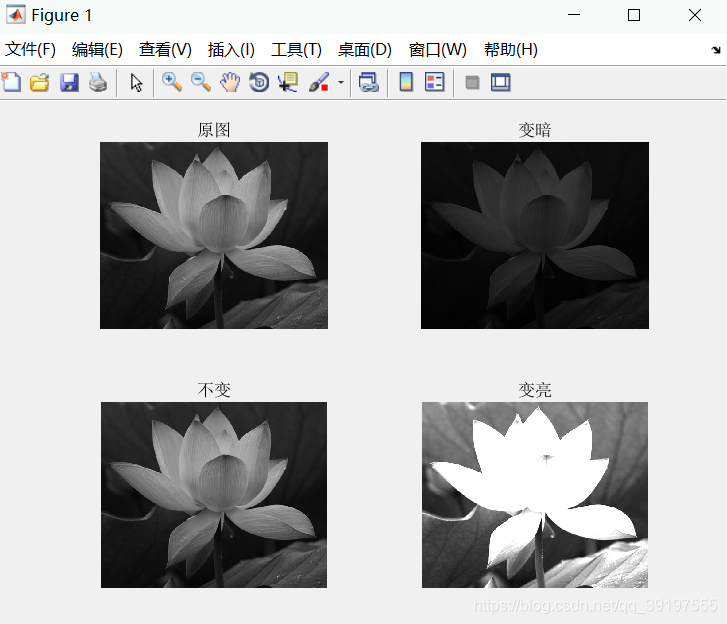Enable the Rotate 3D tool
727x624 pixels.
[x=259, y=83]
